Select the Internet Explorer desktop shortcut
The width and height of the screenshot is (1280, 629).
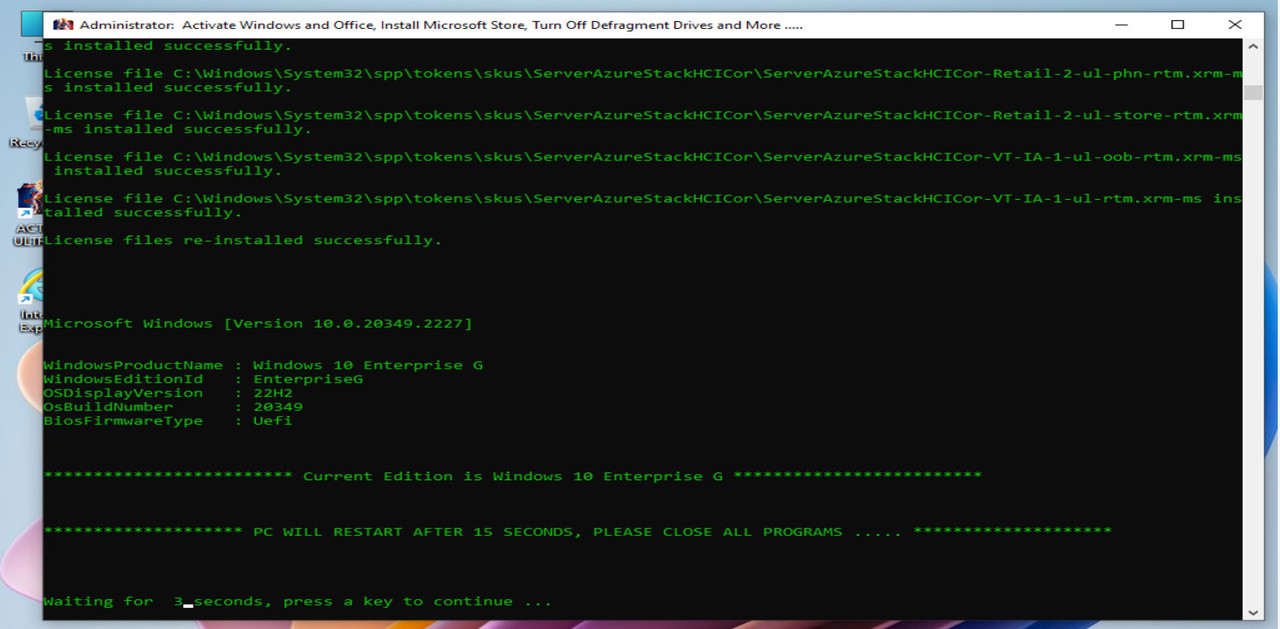(x=29, y=300)
